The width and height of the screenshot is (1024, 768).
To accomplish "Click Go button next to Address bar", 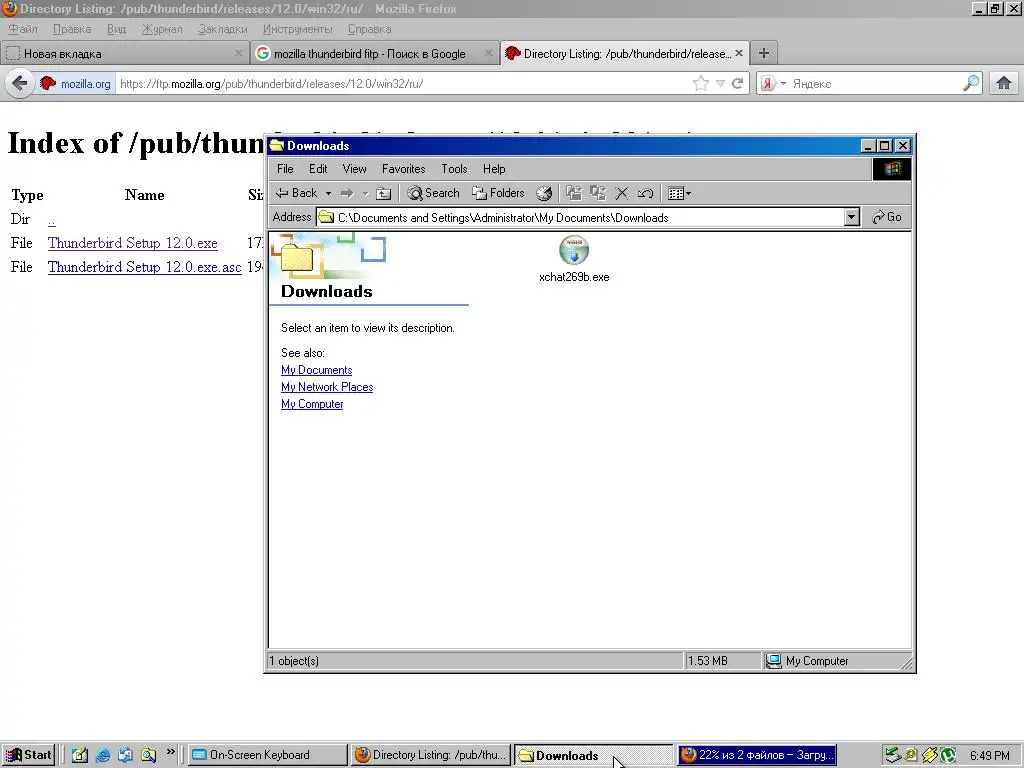I will (x=887, y=217).
